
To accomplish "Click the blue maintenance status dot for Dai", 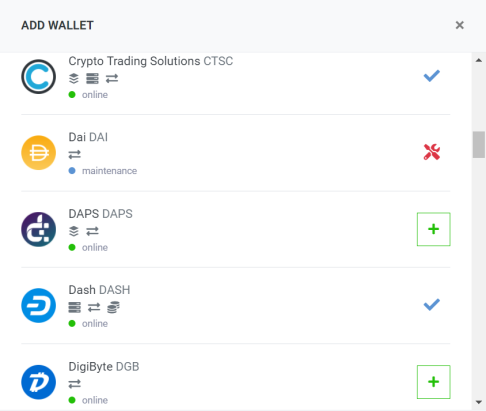I will click(x=72, y=171).
